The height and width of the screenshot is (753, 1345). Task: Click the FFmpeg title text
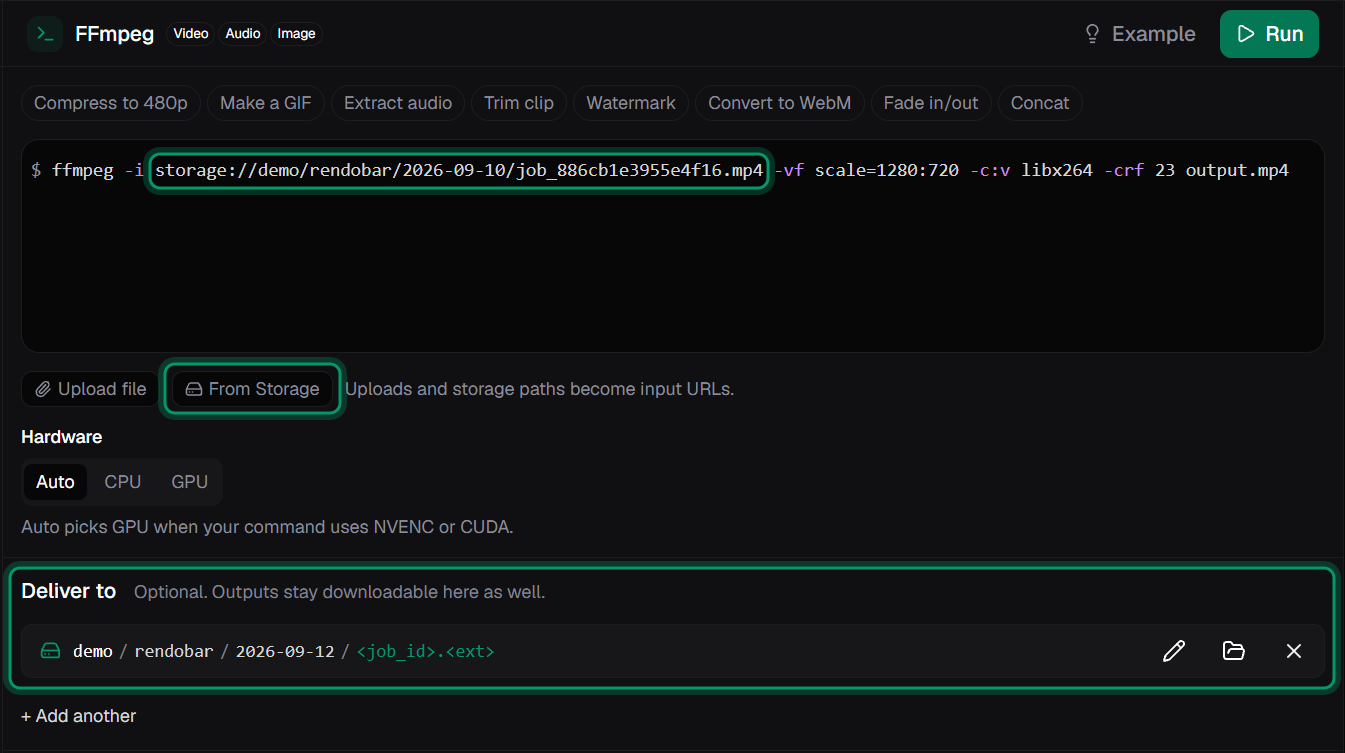115,34
